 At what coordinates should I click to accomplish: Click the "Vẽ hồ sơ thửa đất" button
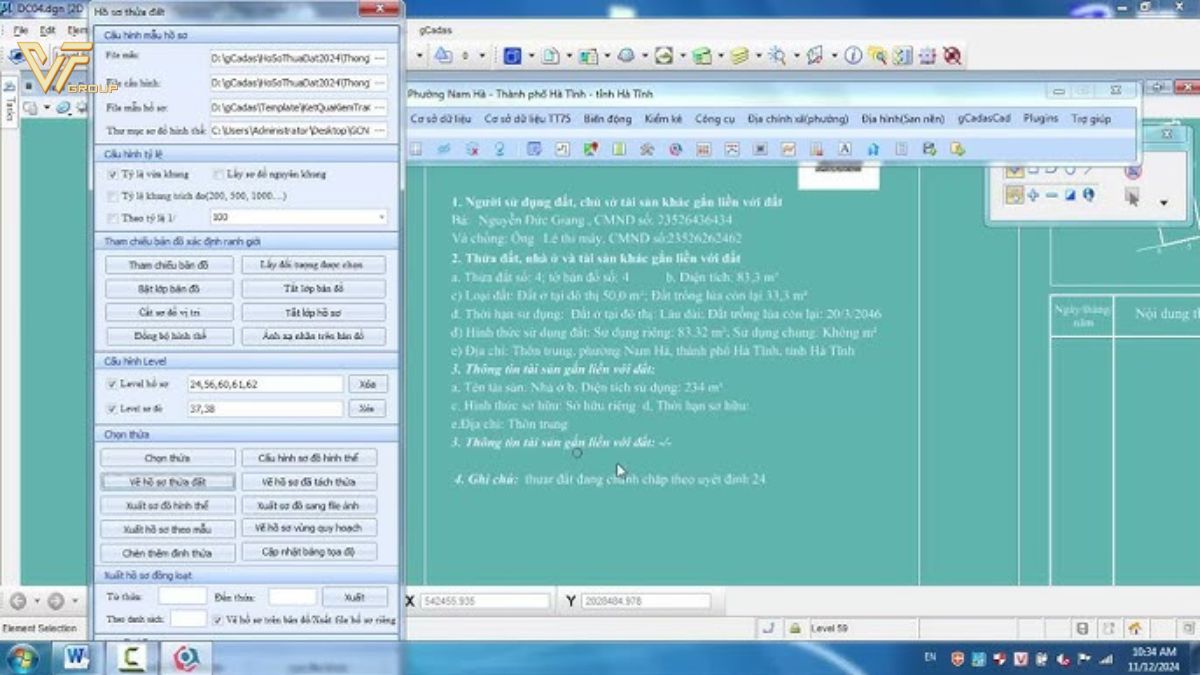pyautogui.click(x=168, y=482)
